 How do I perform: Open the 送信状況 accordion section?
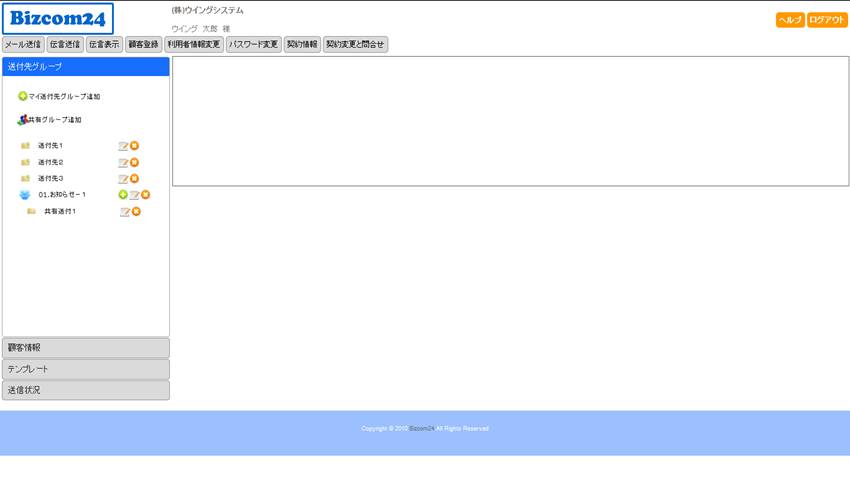tap(86, 390)
